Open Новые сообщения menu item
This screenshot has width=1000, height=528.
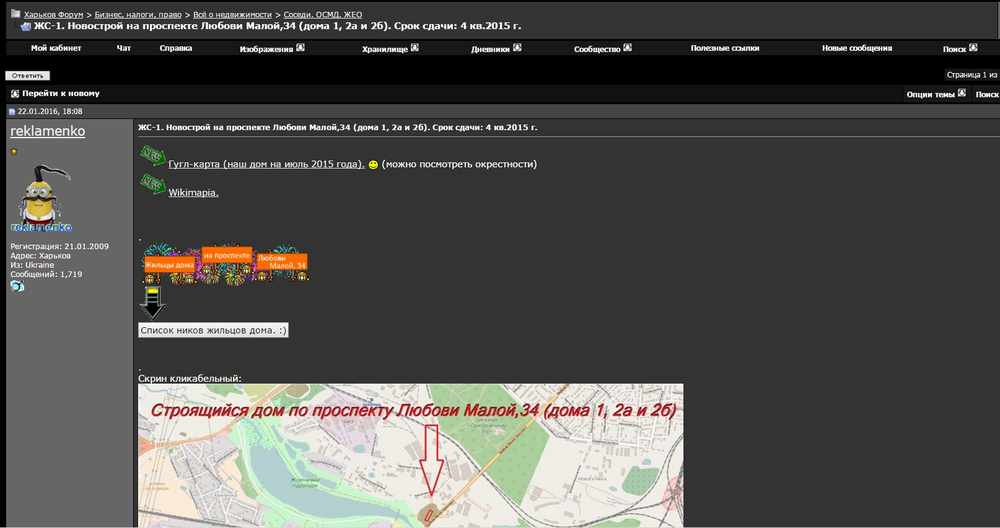(857, 48)
